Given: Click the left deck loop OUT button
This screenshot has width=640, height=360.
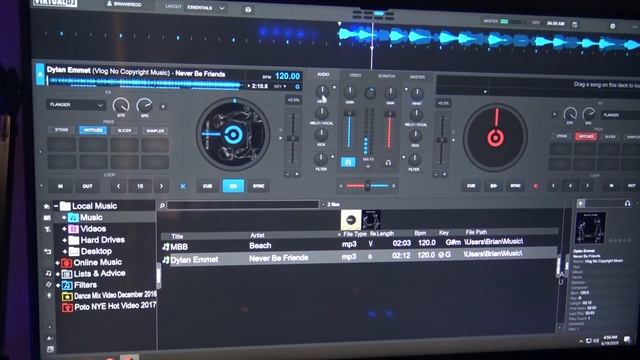Looking at the screenshot, I should click(87, 186).
